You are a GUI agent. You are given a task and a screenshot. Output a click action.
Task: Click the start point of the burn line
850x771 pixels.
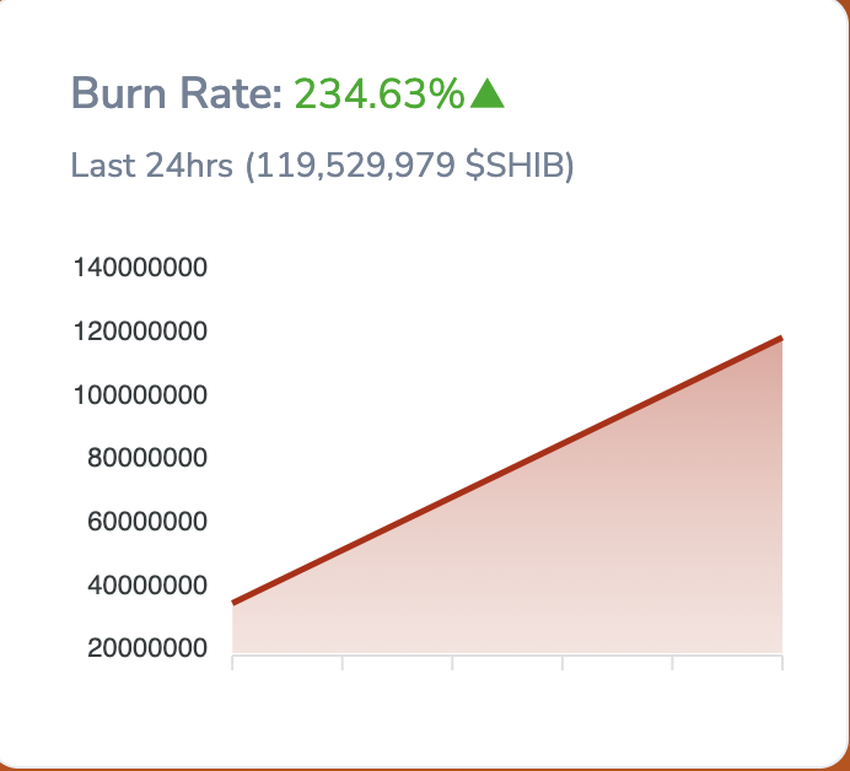pos(234,601)
